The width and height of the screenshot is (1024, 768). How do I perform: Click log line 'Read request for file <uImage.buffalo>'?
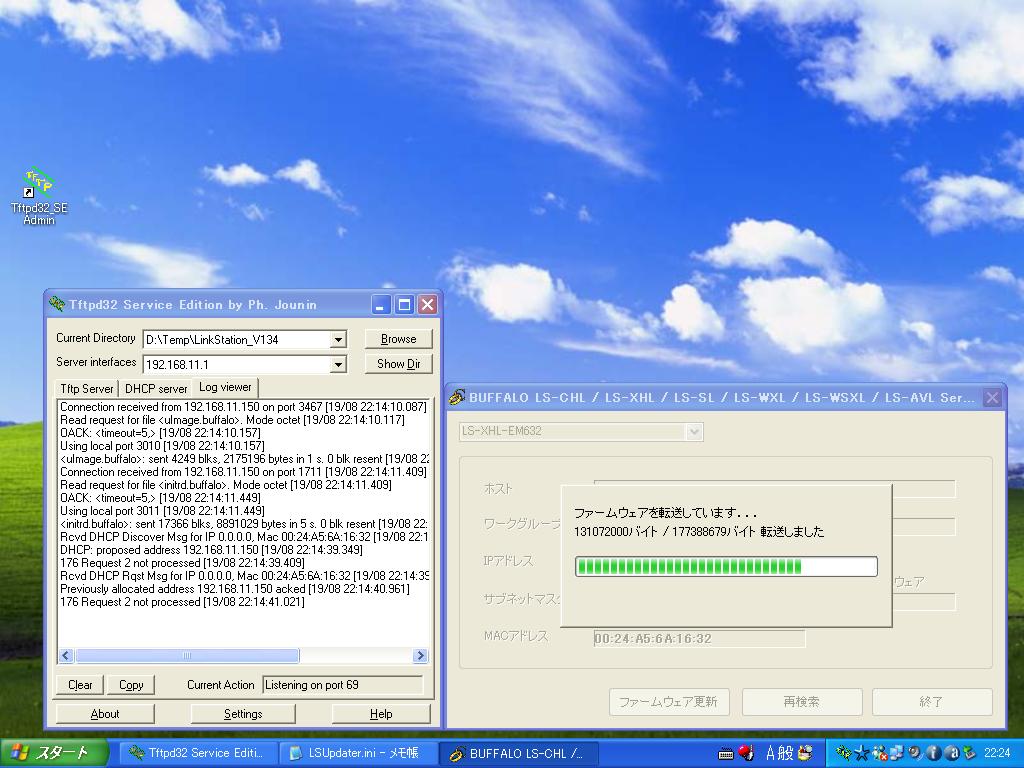point(232,420)
